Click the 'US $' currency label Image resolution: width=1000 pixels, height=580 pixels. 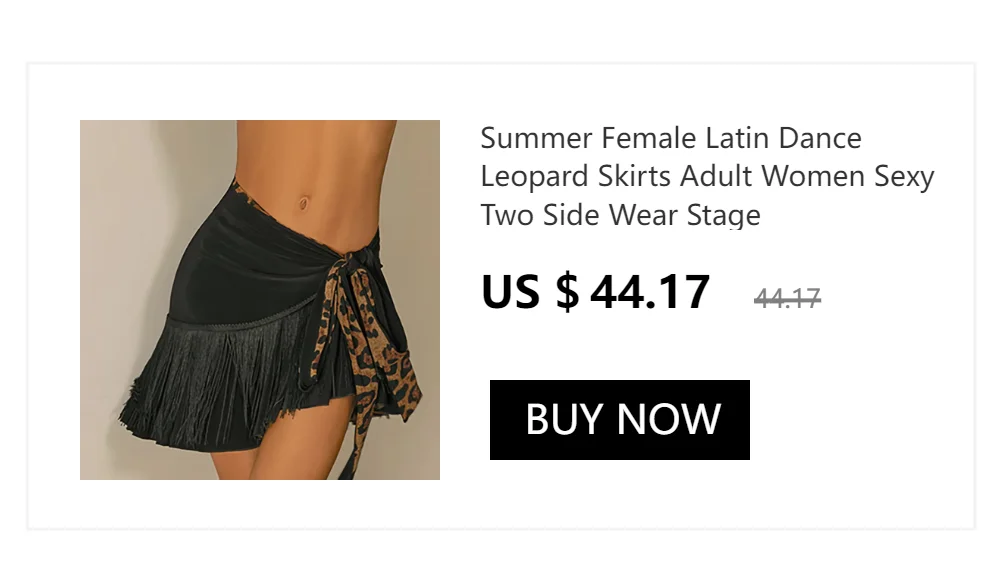(530, 292)
